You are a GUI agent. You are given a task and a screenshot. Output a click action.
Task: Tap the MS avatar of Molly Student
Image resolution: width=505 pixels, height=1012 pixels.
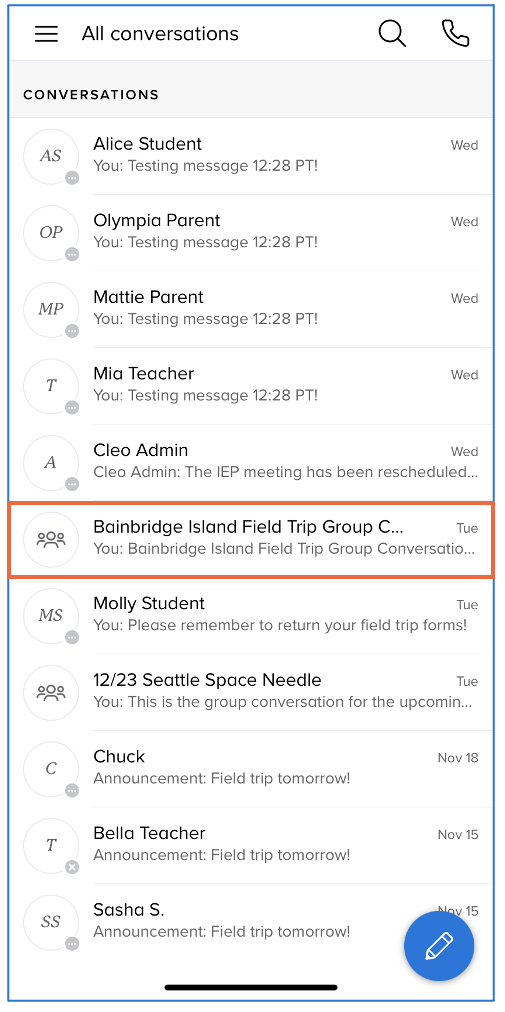pyautogui.click(x=51, y=616)
